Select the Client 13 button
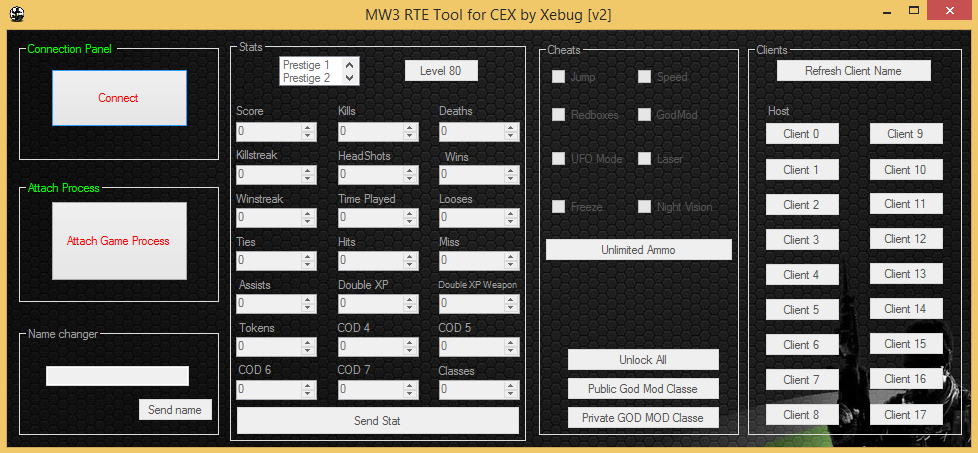 906,274
